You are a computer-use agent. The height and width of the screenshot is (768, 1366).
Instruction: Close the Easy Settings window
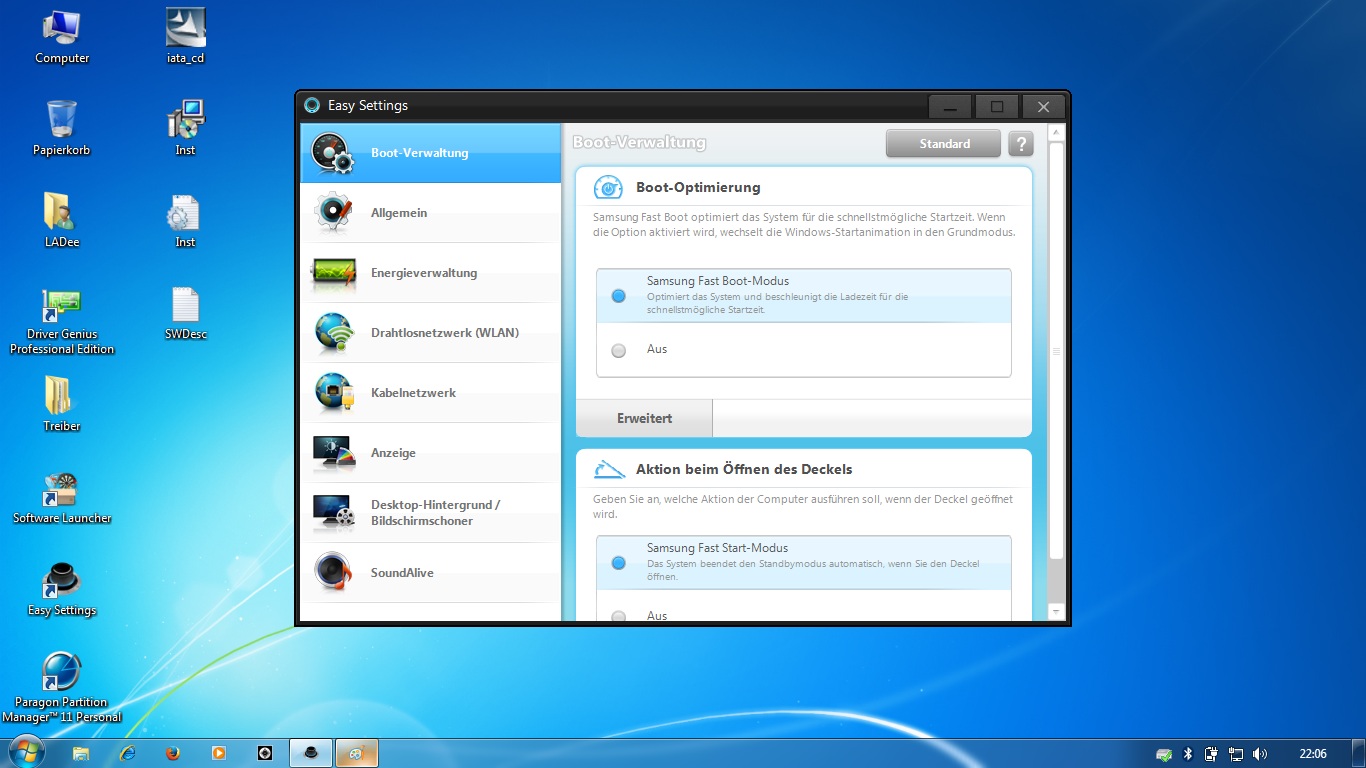click(x=1043, y=106)
